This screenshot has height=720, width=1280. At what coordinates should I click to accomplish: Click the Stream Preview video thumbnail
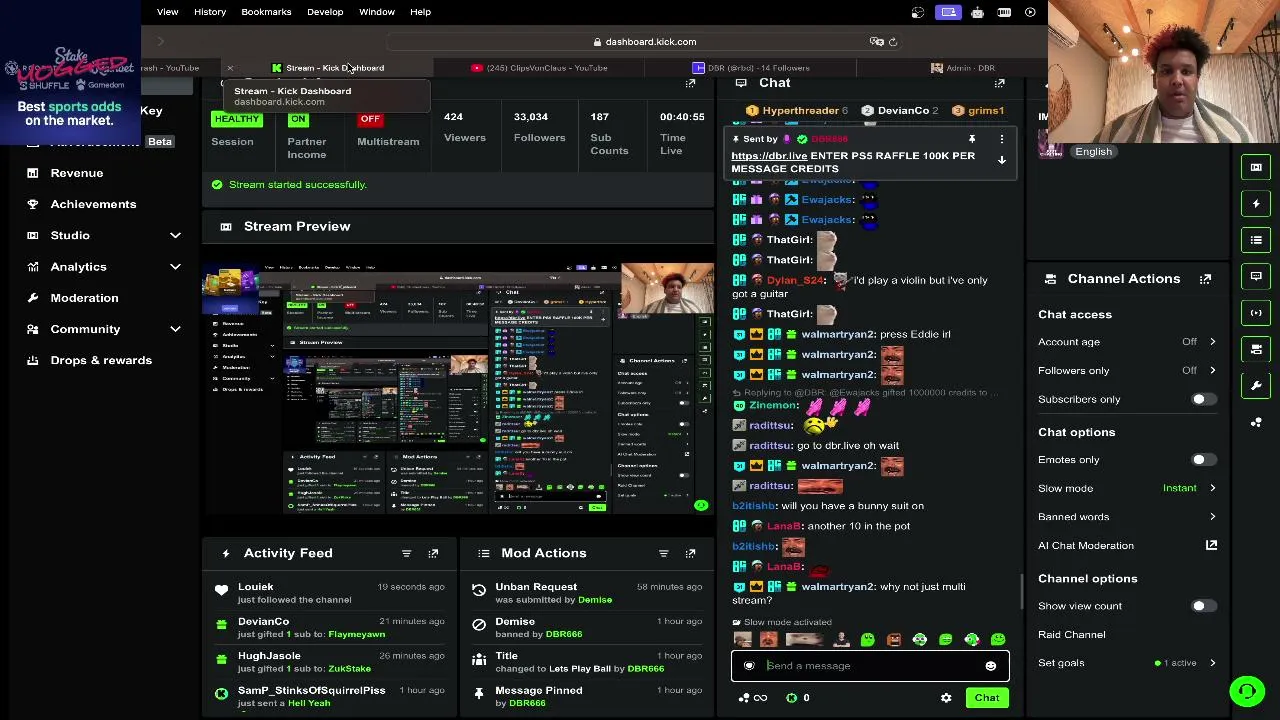458,389
